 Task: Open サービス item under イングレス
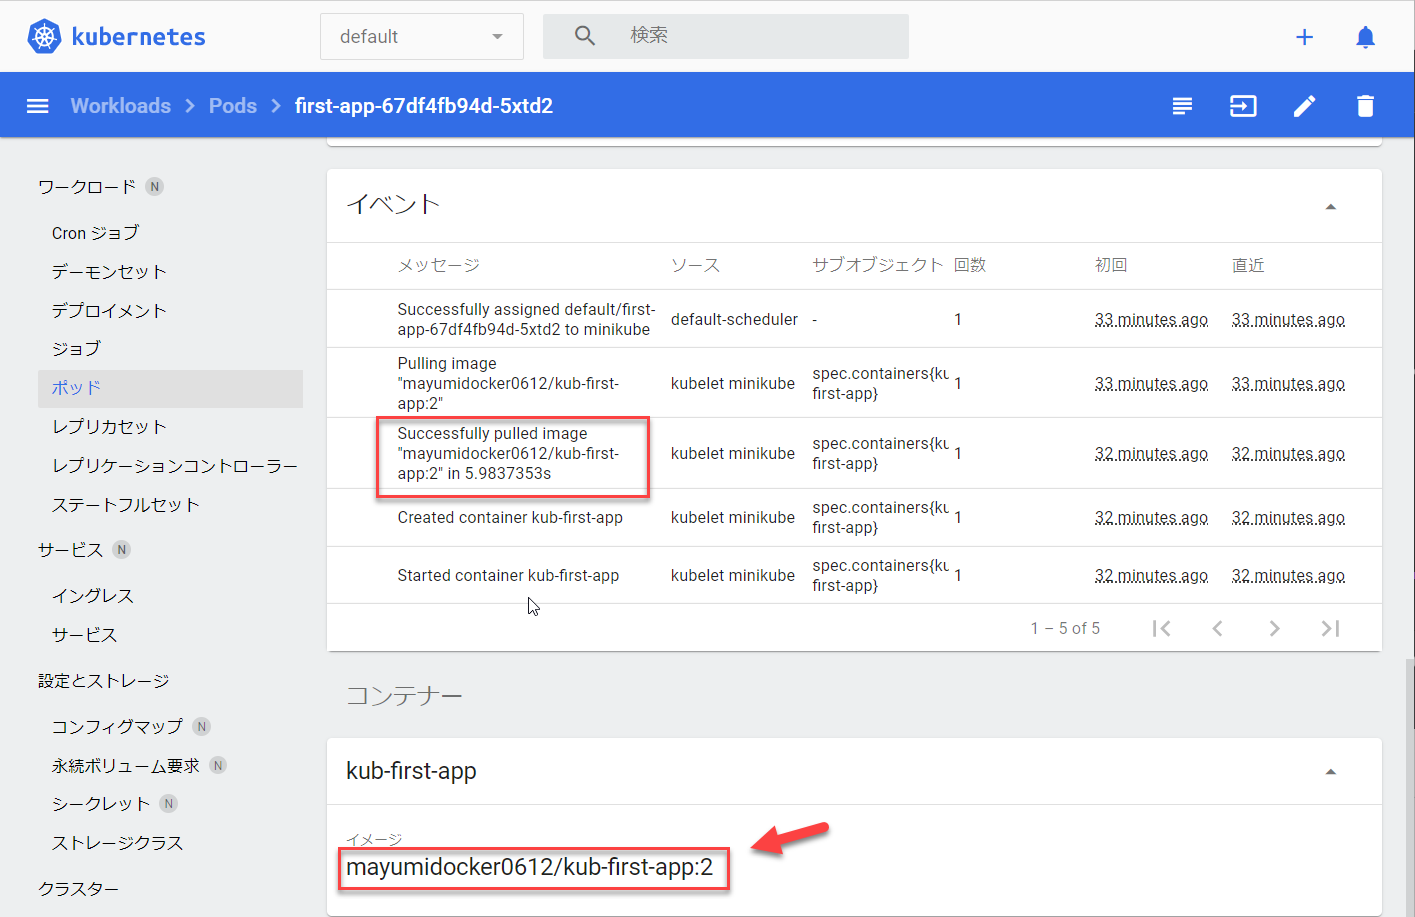85,635
